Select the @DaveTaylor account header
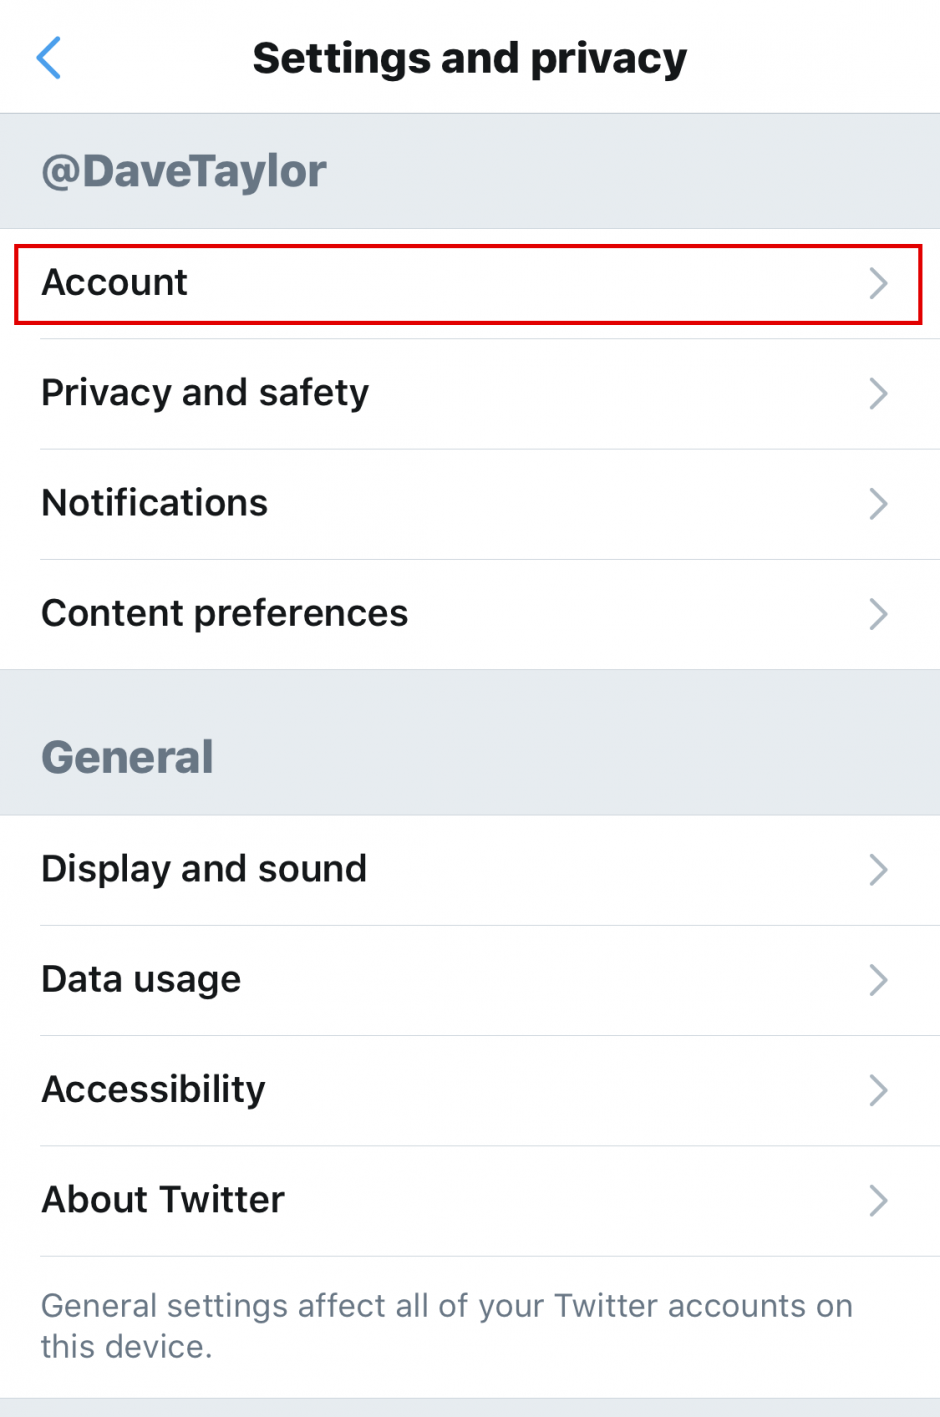Viewport: 940px width, 1417px height. 183,170
